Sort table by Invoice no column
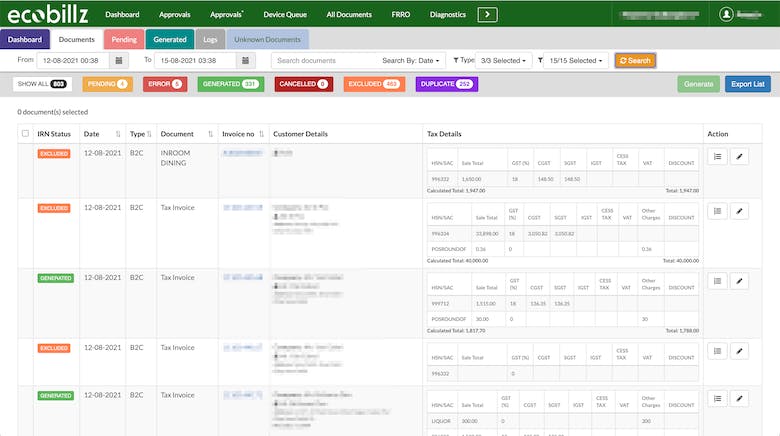 coord(262,134)
